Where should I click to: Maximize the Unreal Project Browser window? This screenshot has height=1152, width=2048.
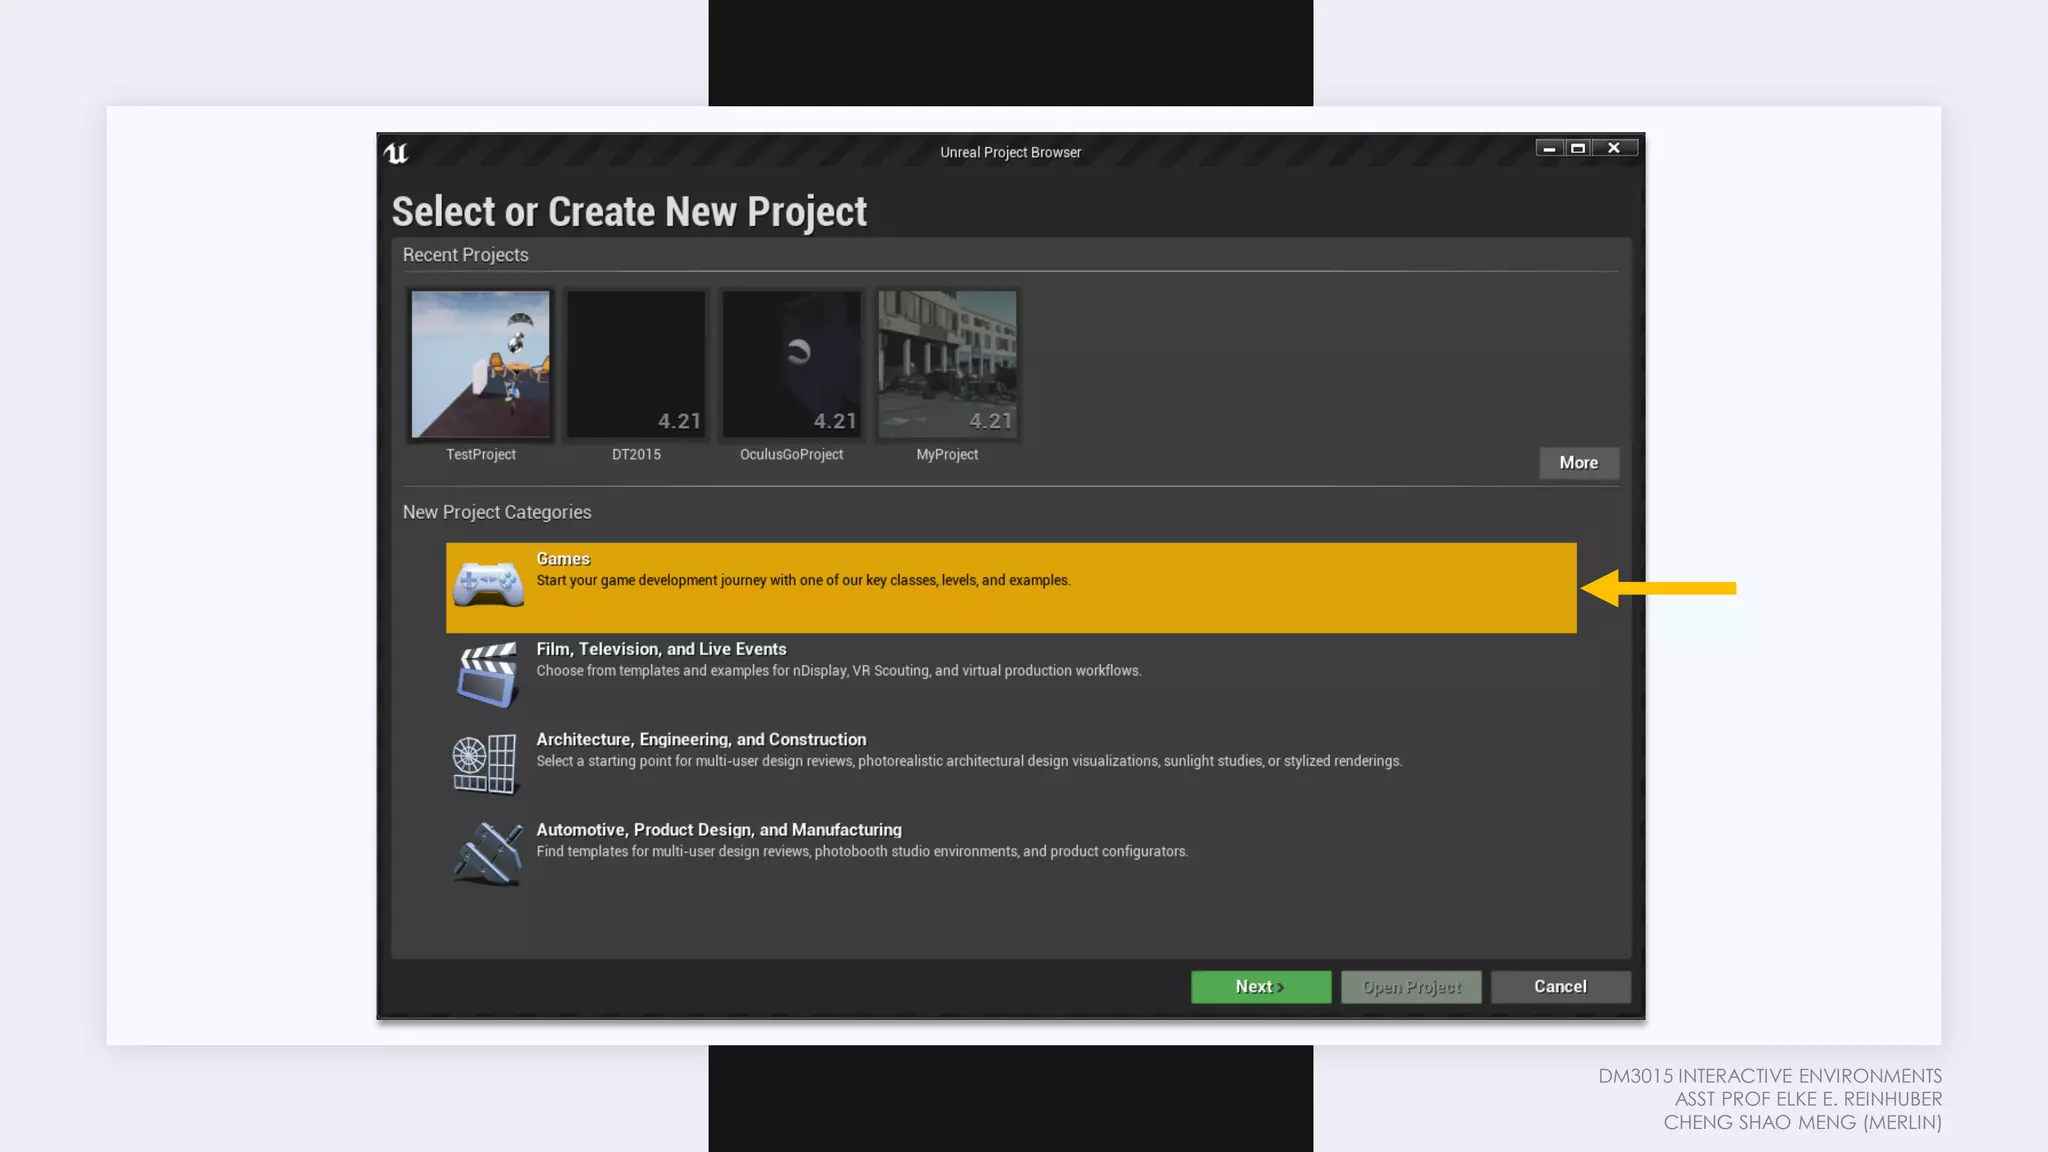1578,148
